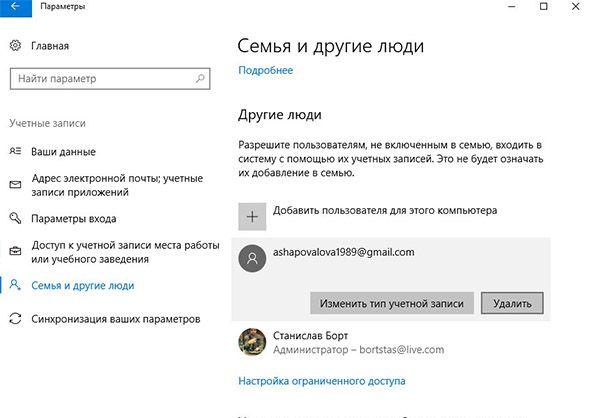The width and height of the screenshot is (589, 418).
Task: Open the Главная settings home
Action: pos(50,46)
